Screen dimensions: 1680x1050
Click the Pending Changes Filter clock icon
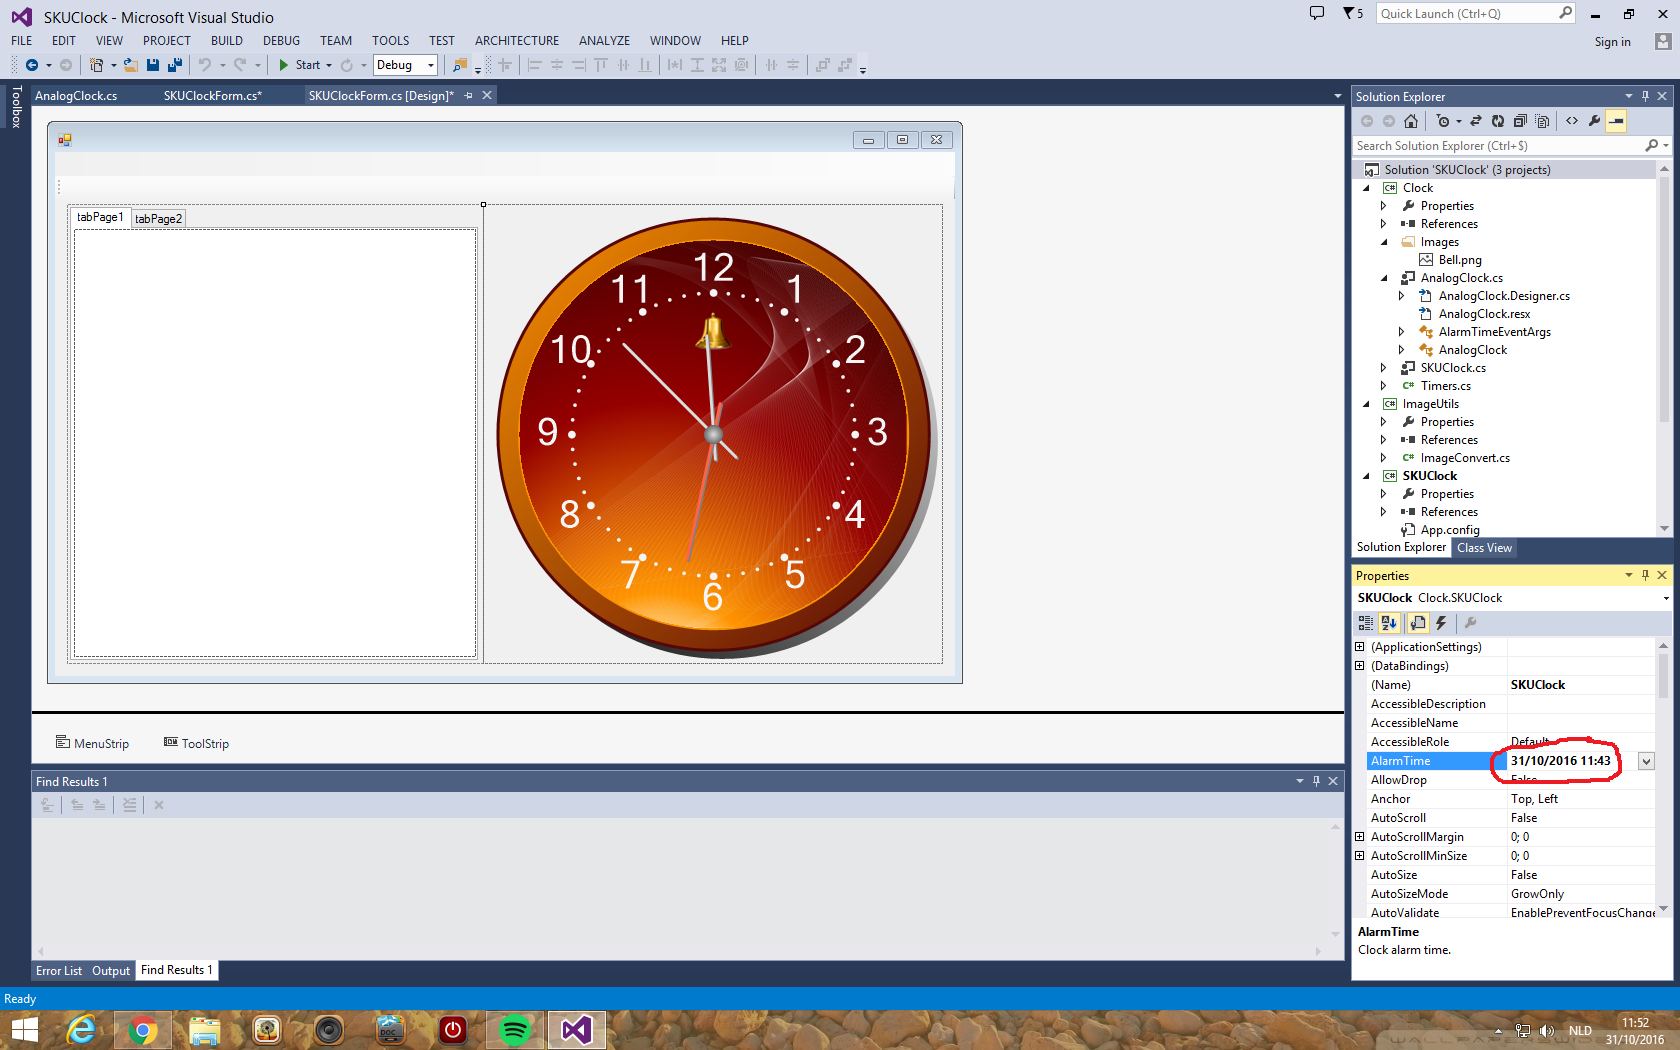[x=1442, y=121]
